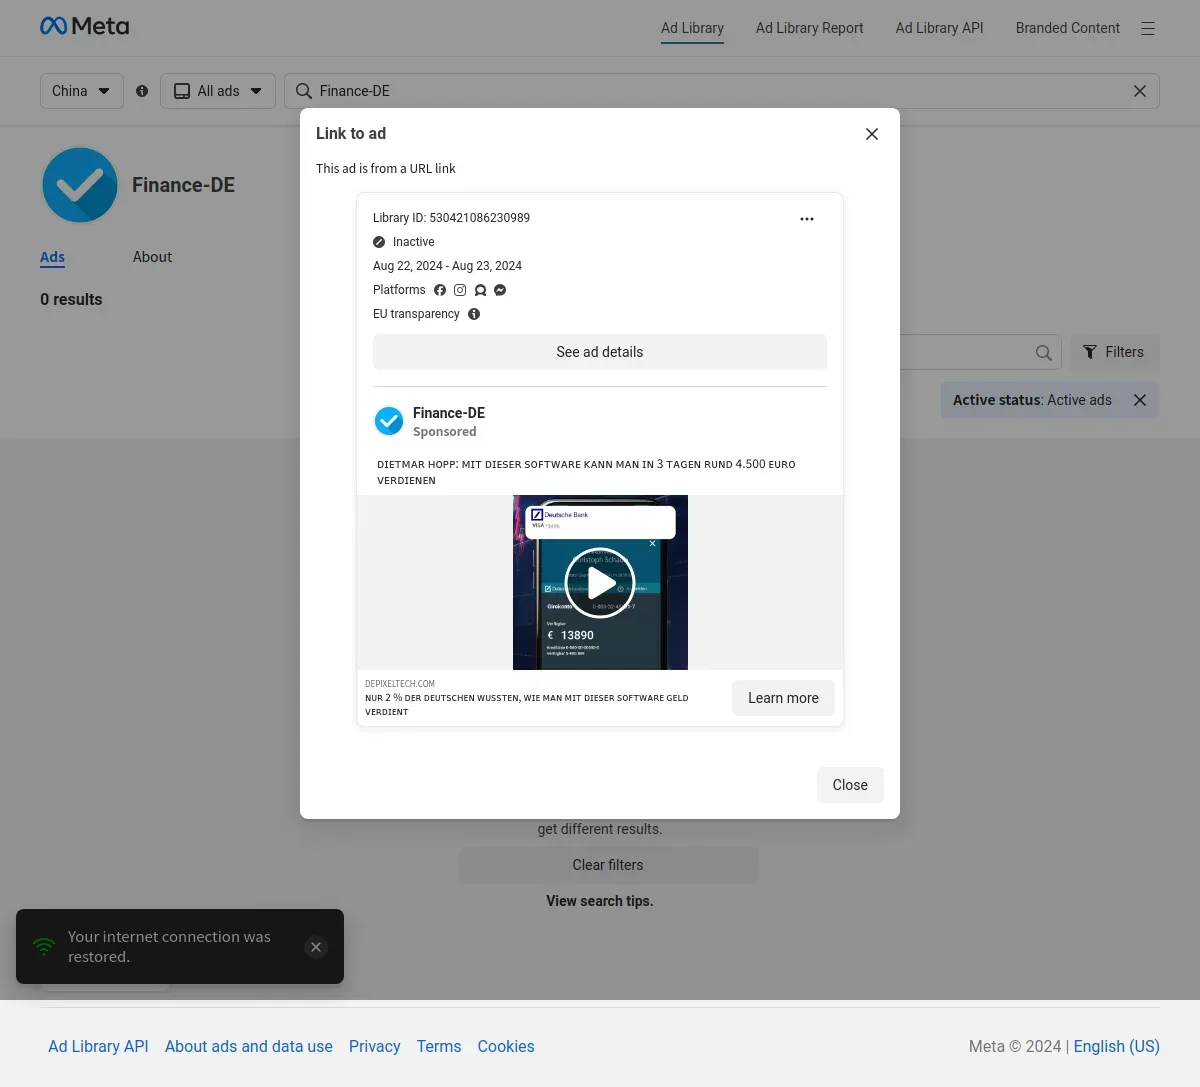Viewport: 1200px width, 1087px height.
Task: Remove the Active status filter chip
Action: pyautogui.click(x=1140, y=400)
